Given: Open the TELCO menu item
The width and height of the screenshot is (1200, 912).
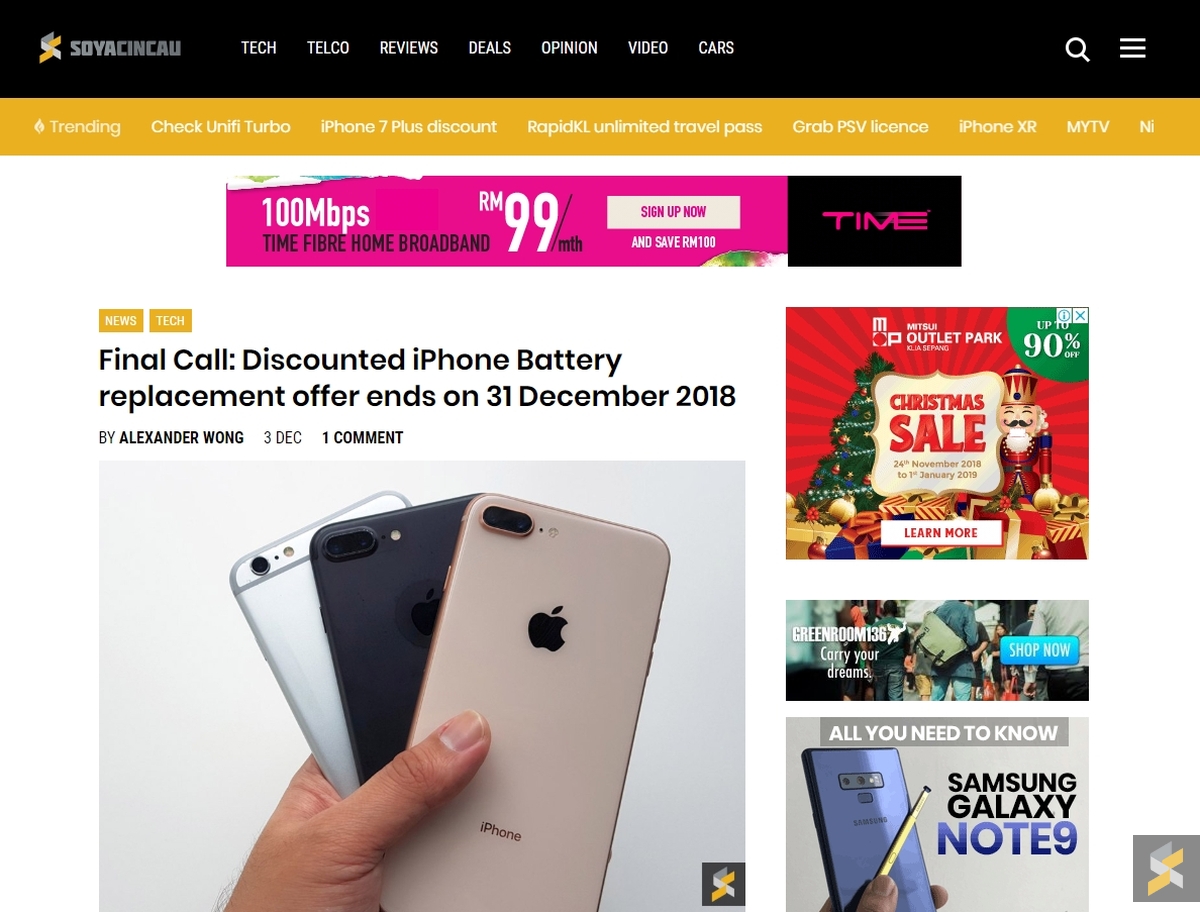Looking at the screenshot, I should (328, 48).
